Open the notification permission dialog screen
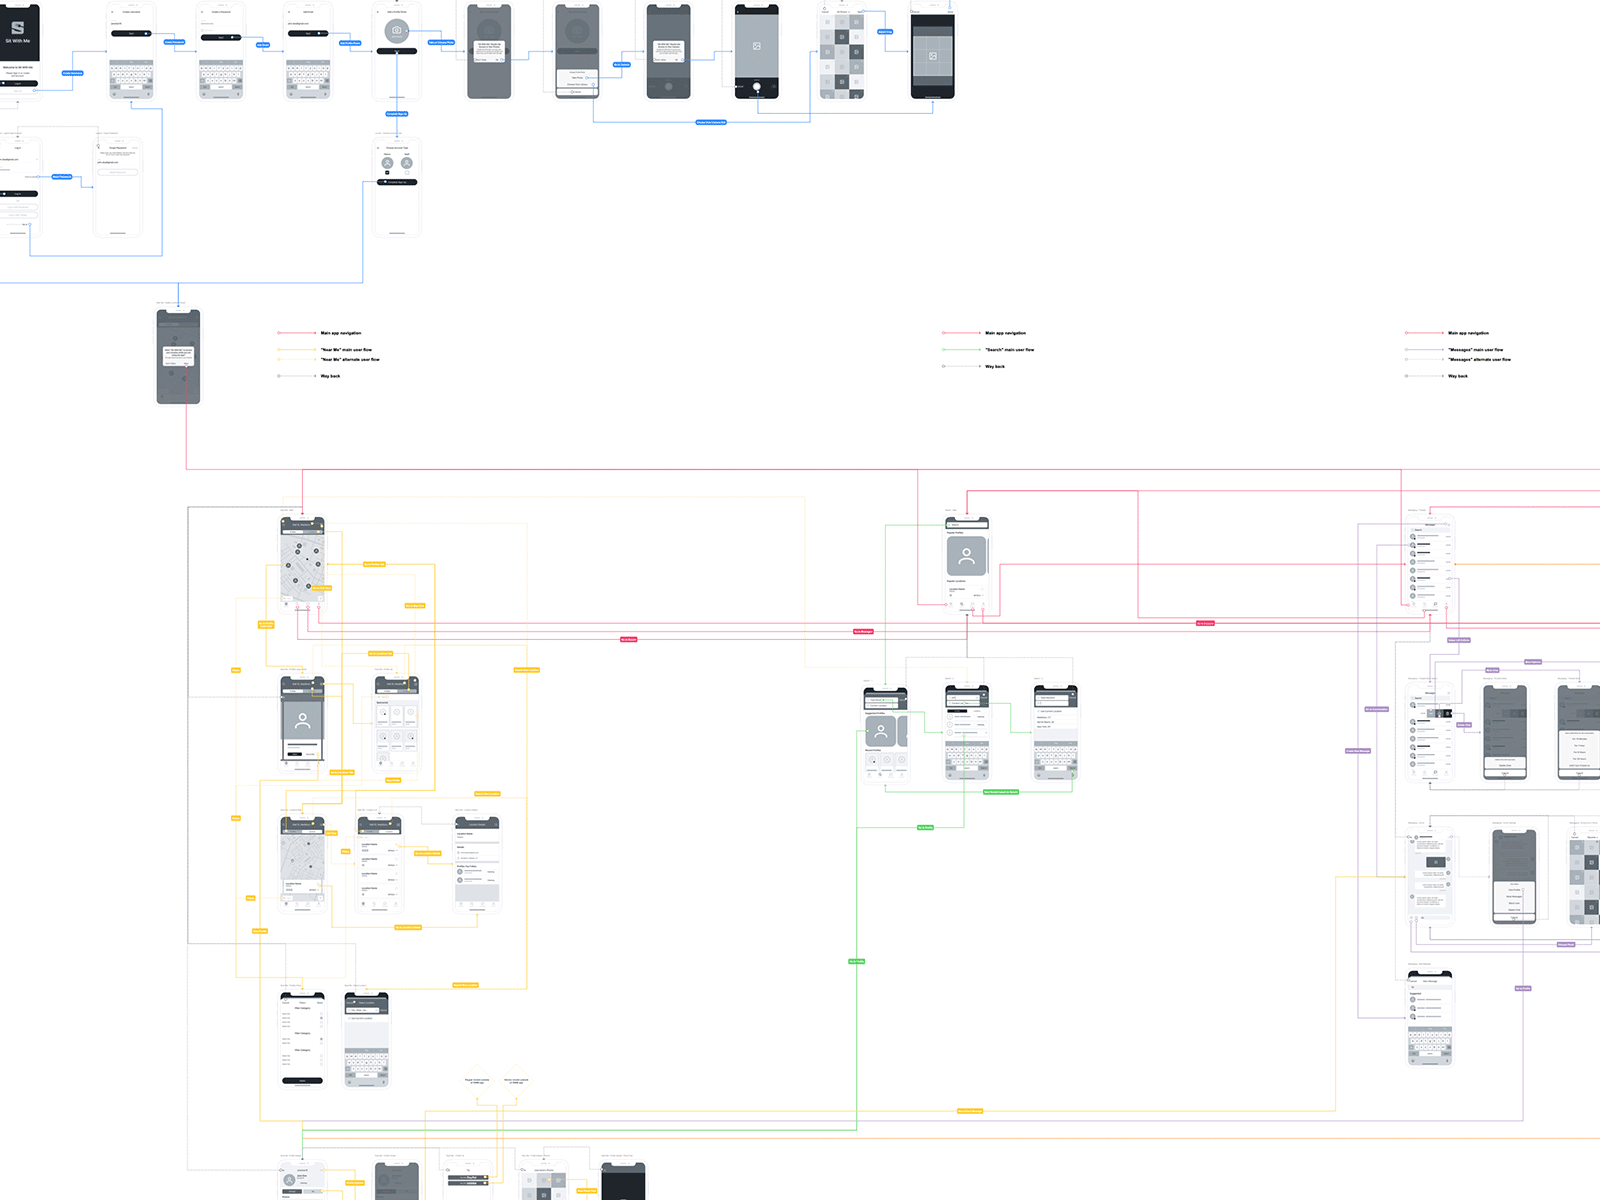 coord(178,357)
